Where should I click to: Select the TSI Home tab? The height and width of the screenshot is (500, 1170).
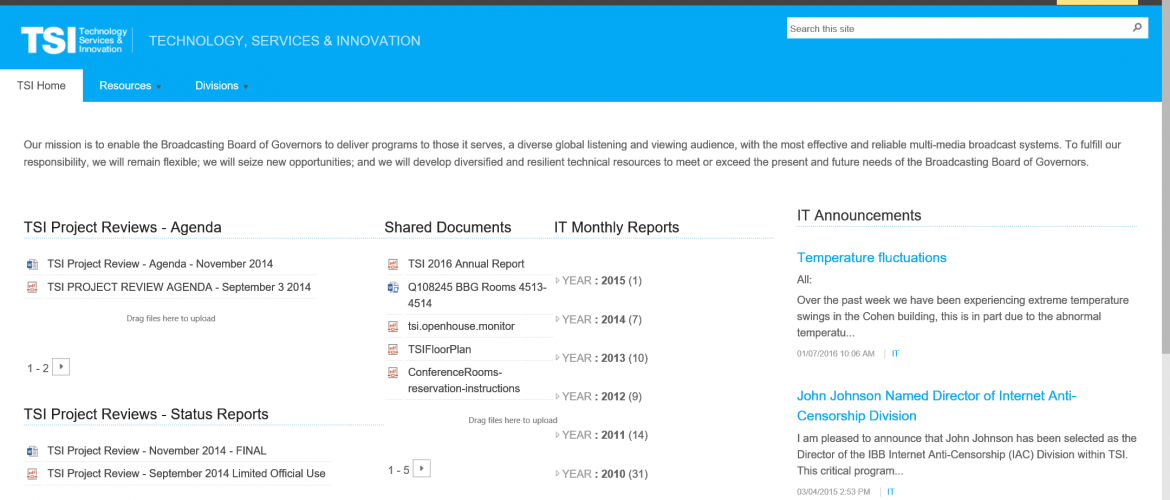pyautogui.click(x=41, y=86)
